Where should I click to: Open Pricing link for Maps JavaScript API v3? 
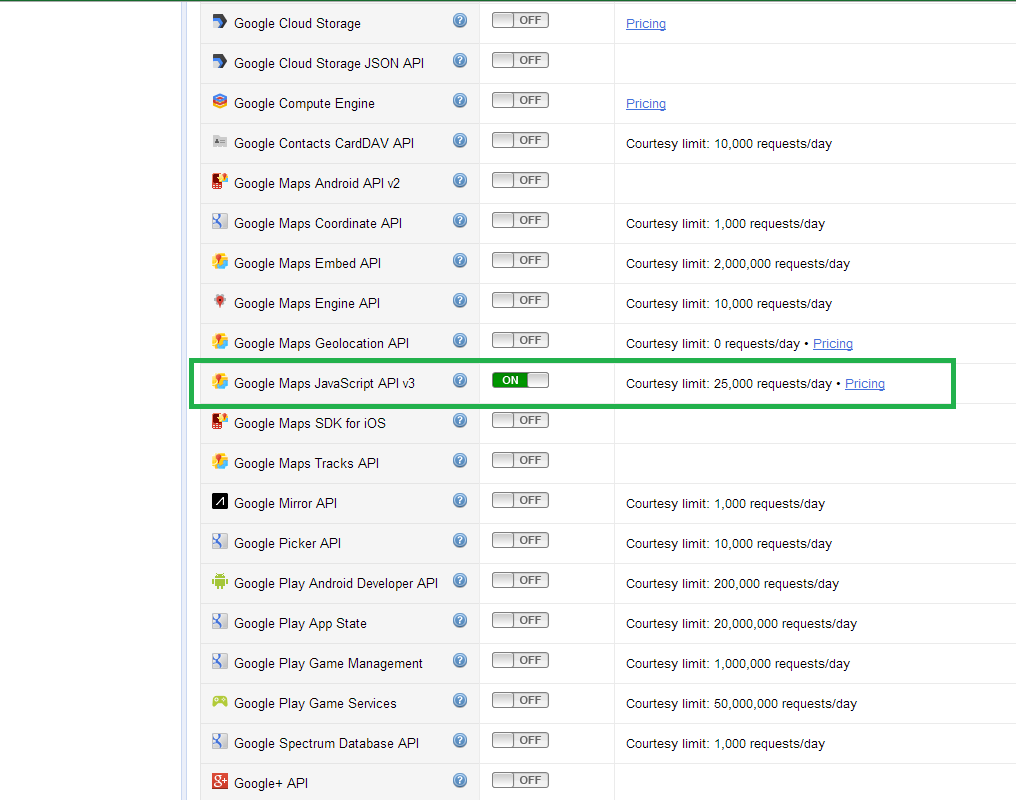(x=864, y=384)
